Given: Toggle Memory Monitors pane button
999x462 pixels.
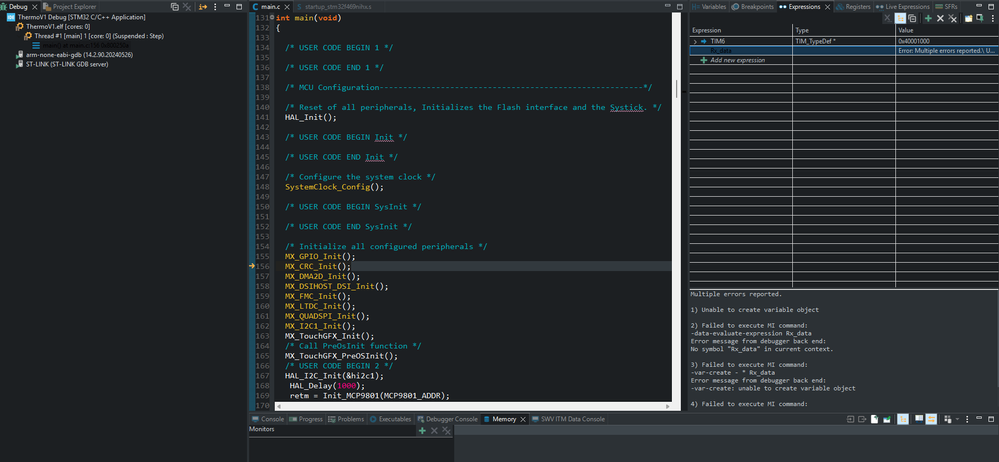Looking at the screenshot, I should coord(903,419).
